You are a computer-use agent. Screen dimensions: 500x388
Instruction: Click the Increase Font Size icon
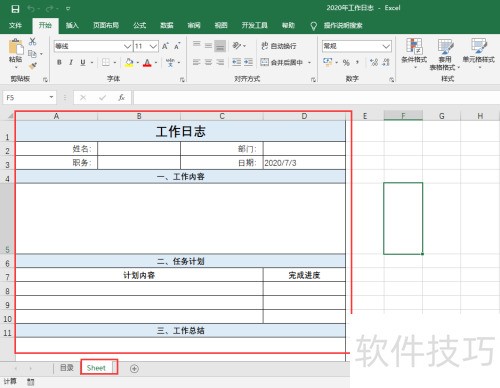165,46
